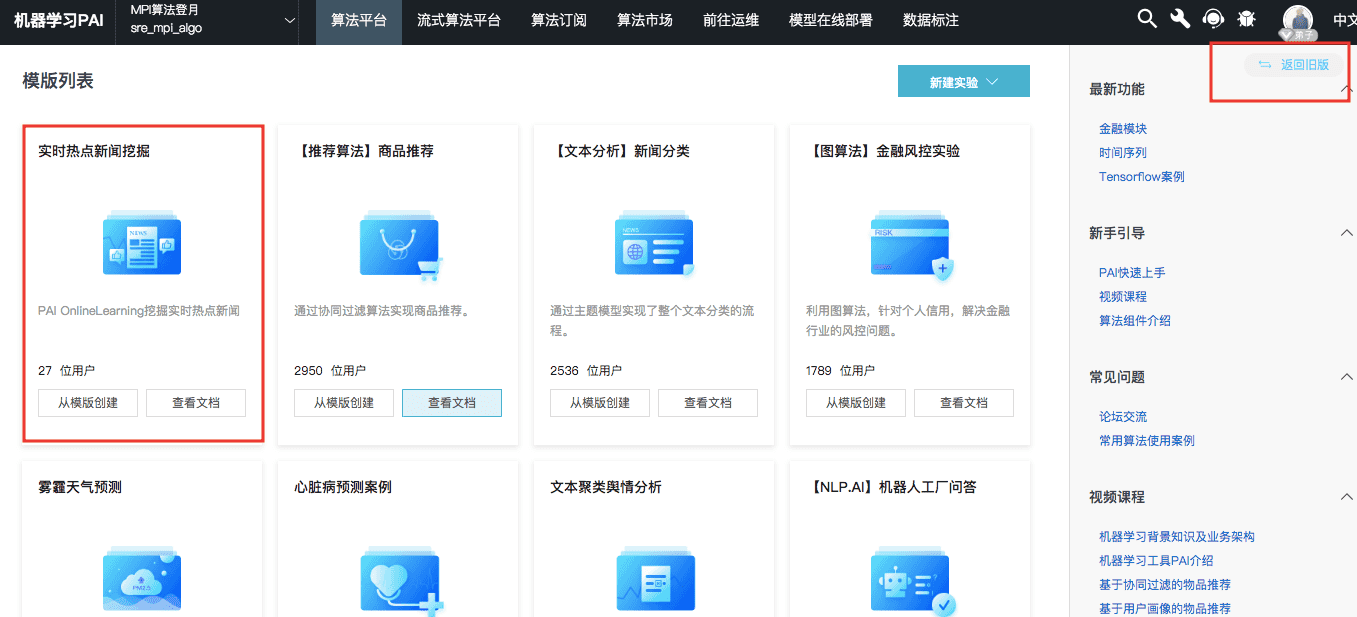Screen dimensions: 1357x617
Task: Open the user avatar profile picture
Action: tap(1296, 18)
